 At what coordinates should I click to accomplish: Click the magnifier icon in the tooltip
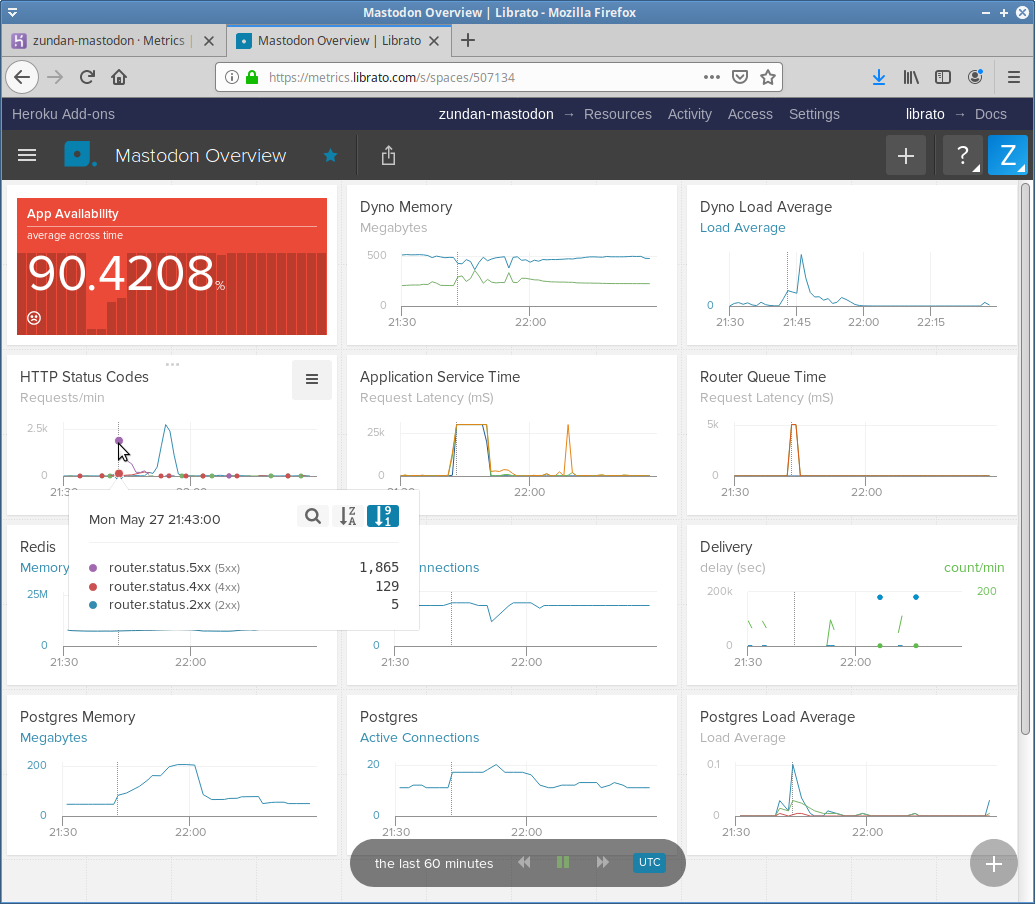pos(313,516)
